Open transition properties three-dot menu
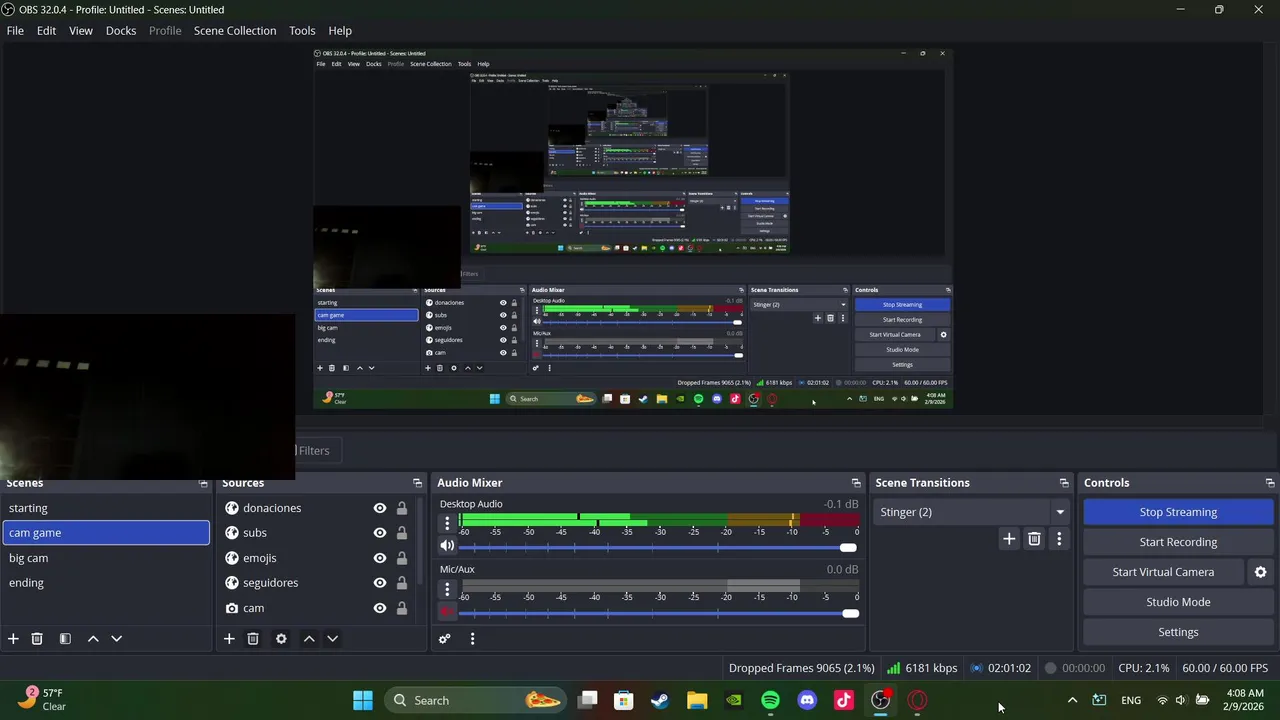The height and width of the screenshot is (720, 1280). point(1059,539)
